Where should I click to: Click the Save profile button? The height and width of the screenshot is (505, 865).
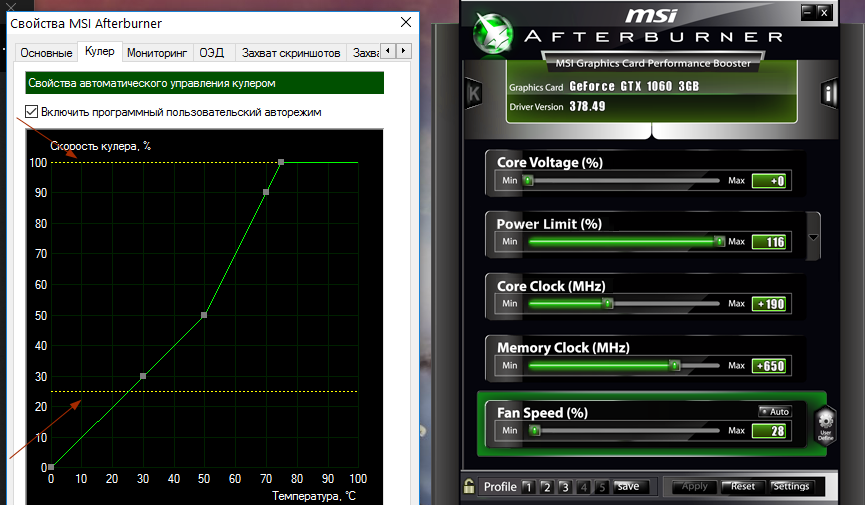pos(629,486)
